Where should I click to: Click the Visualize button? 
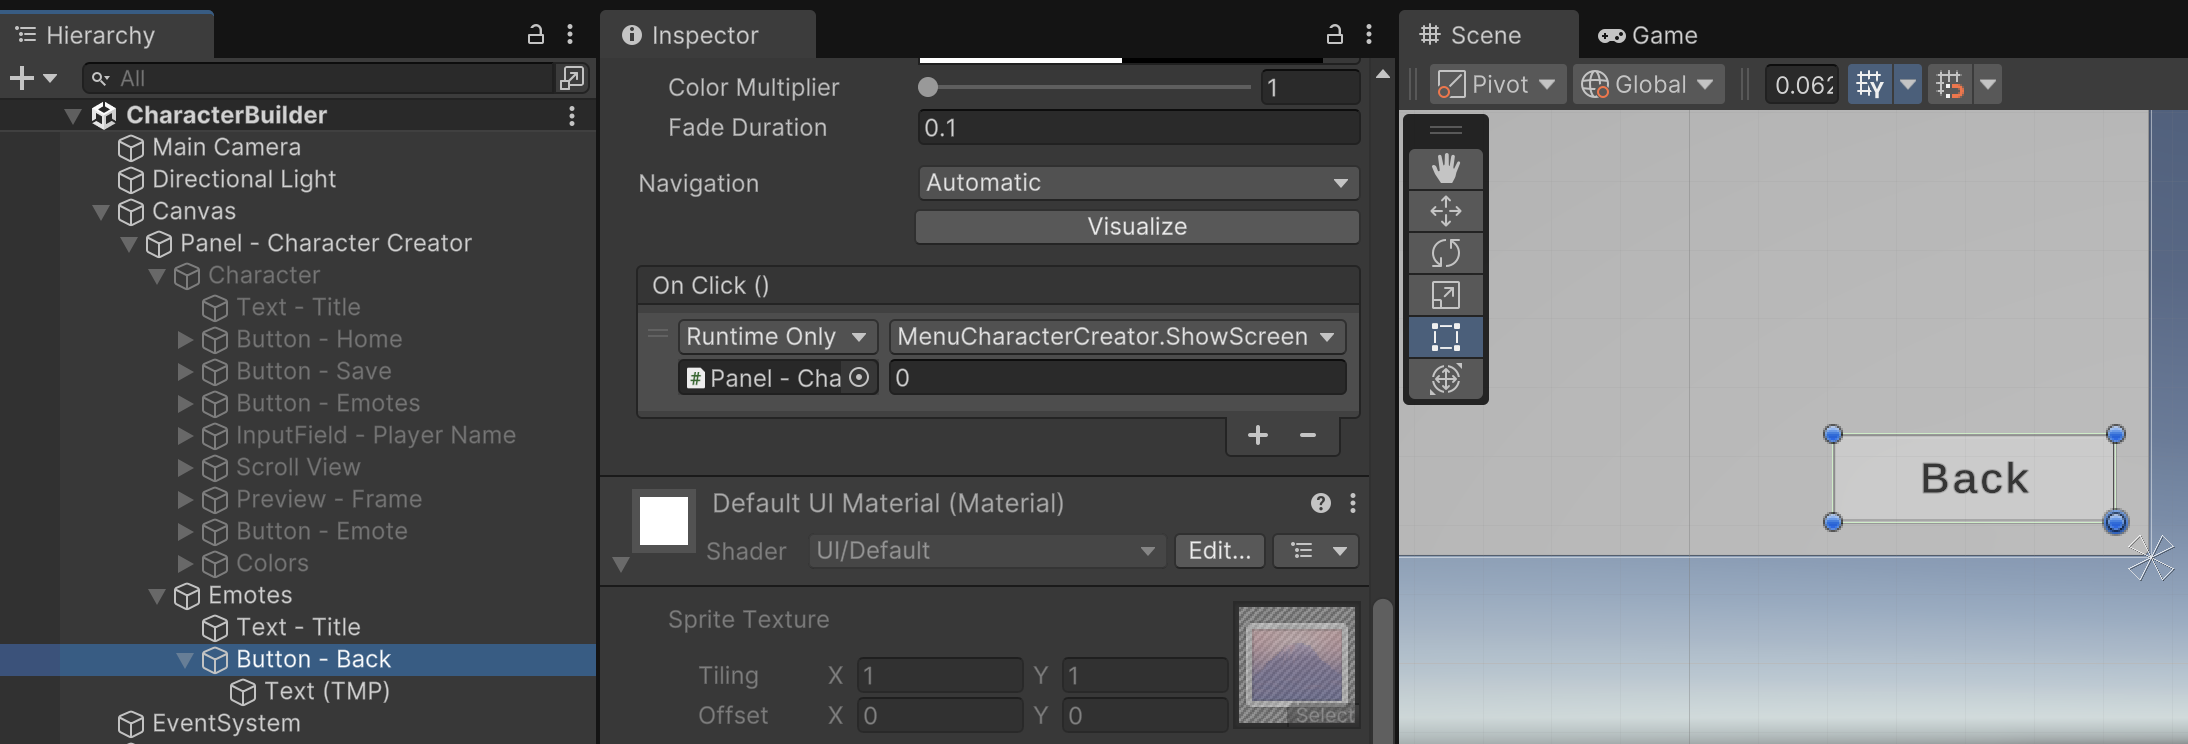(1137, 227)
